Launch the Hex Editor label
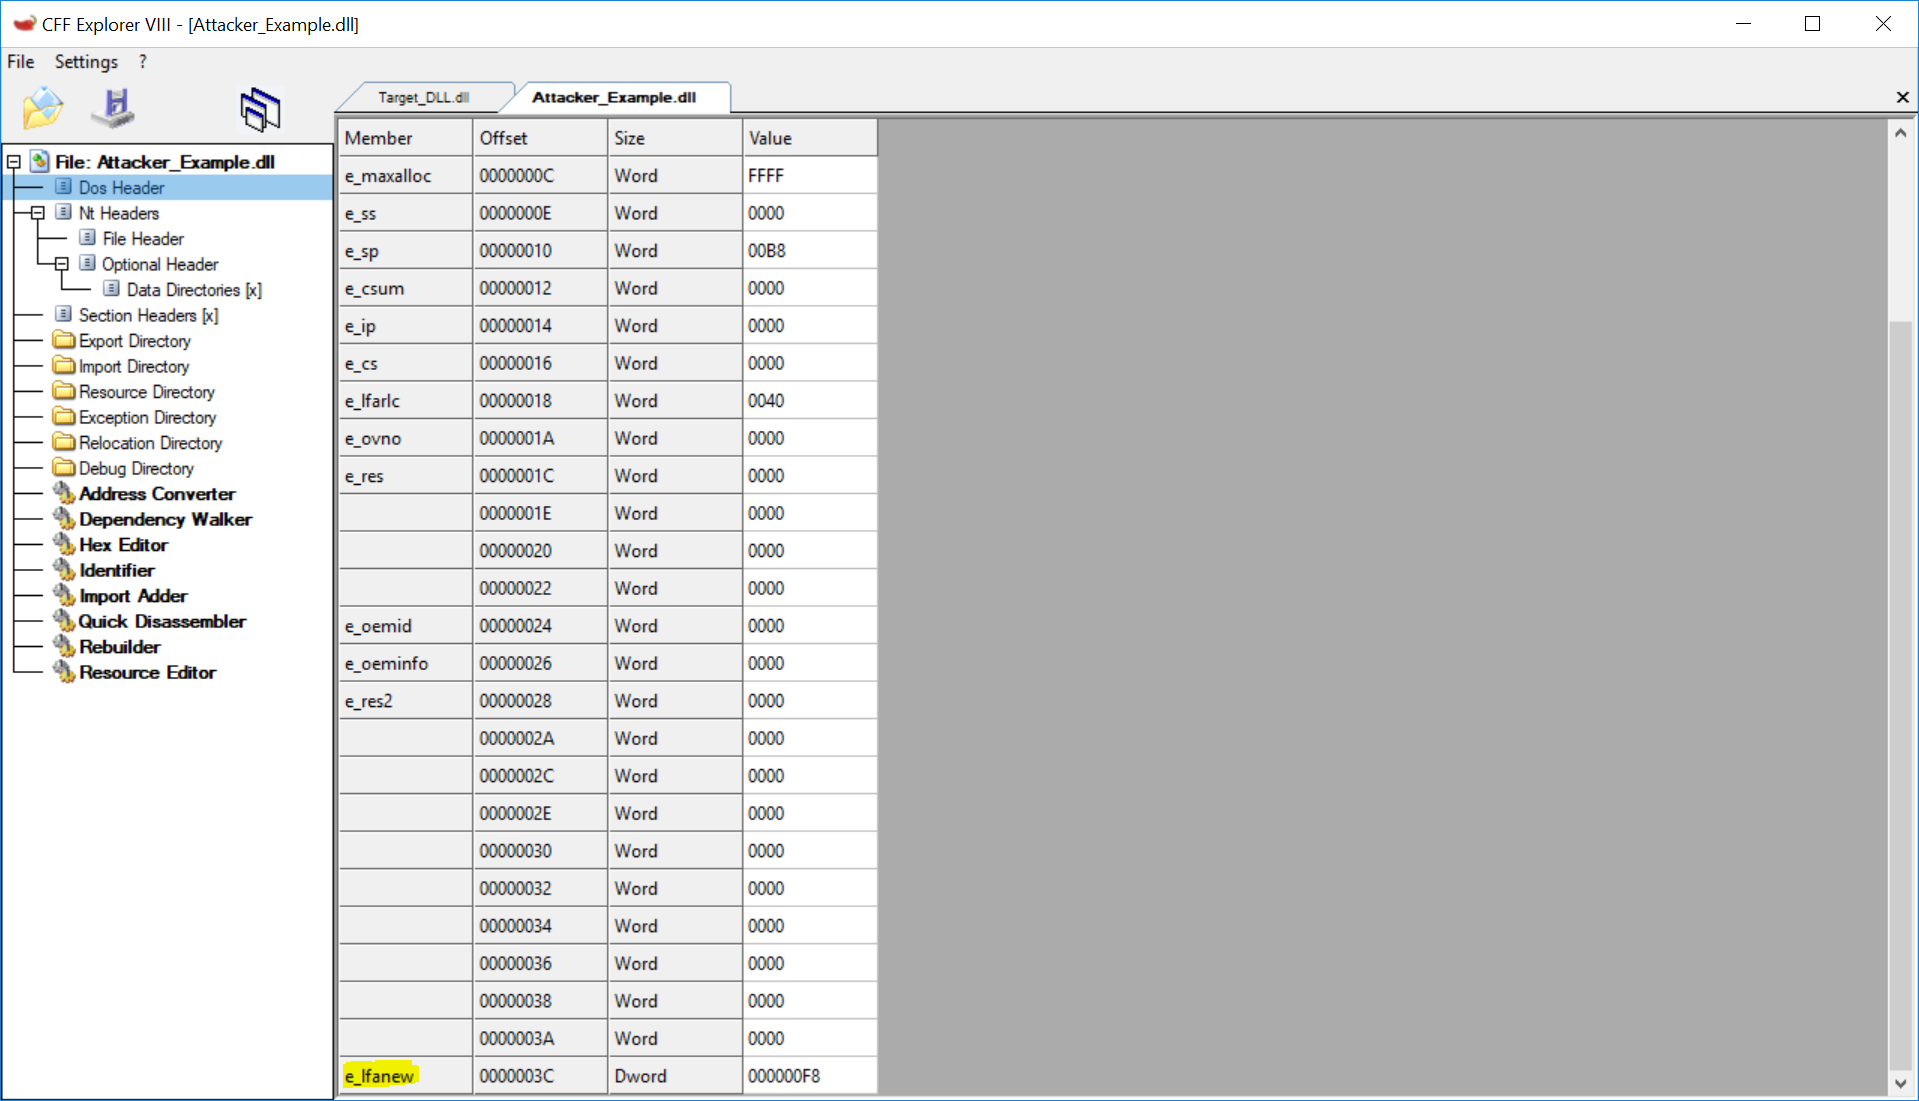1919x1101 pixels. [124, 545]
